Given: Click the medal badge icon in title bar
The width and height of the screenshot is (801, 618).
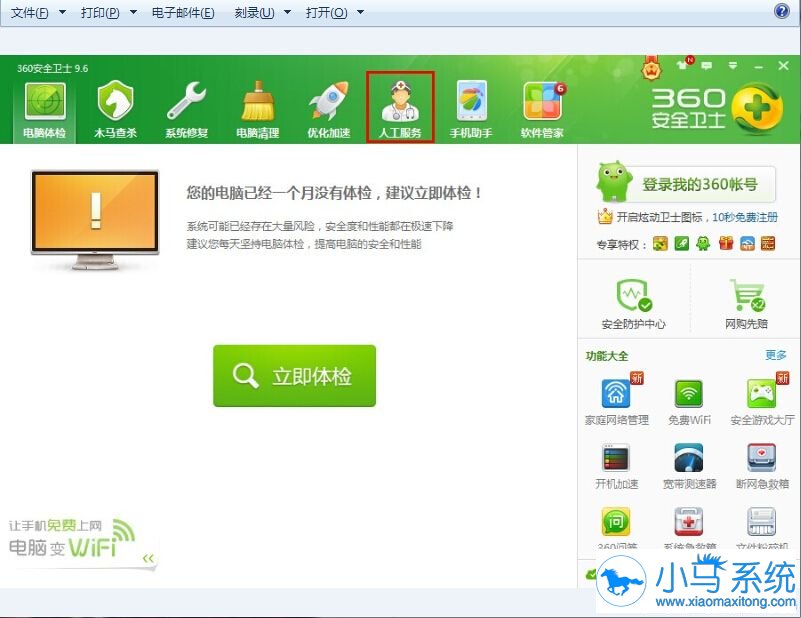Looking at the screenshot, I should (651, 68).
